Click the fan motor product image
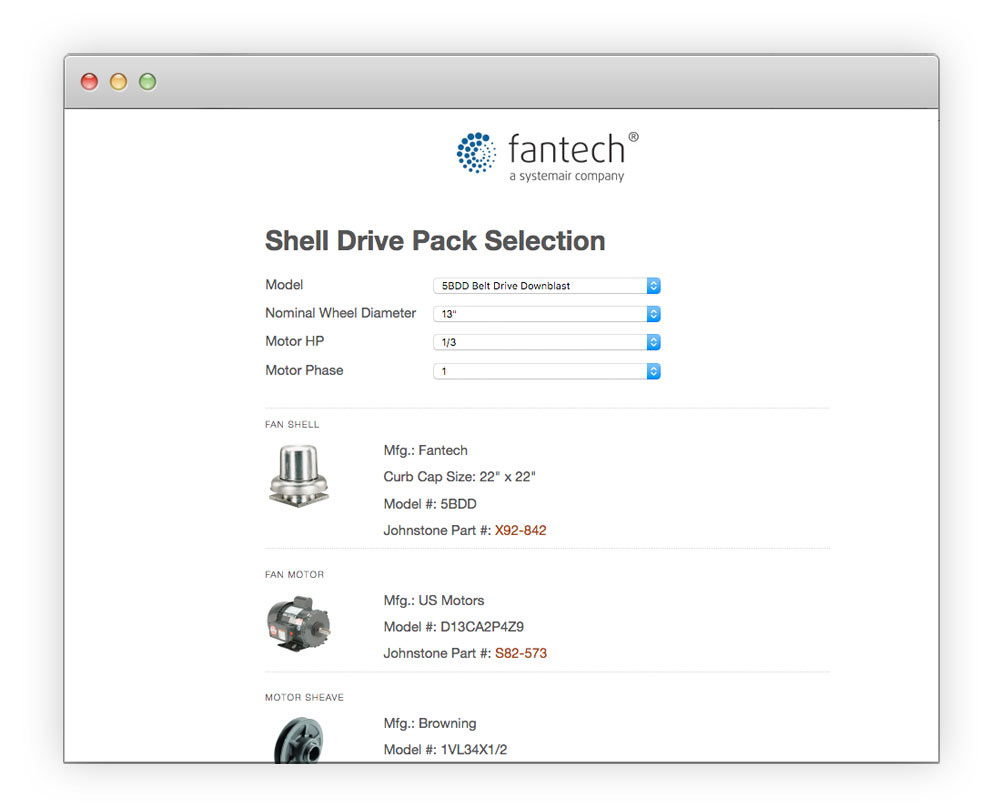Viewport: 1000px width, 808px height. [298, 624]
